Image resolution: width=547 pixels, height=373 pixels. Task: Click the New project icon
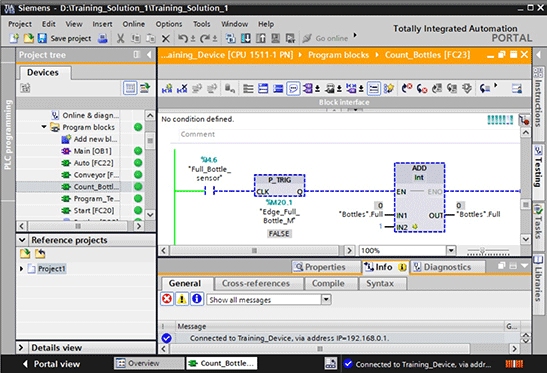(14, 38)
